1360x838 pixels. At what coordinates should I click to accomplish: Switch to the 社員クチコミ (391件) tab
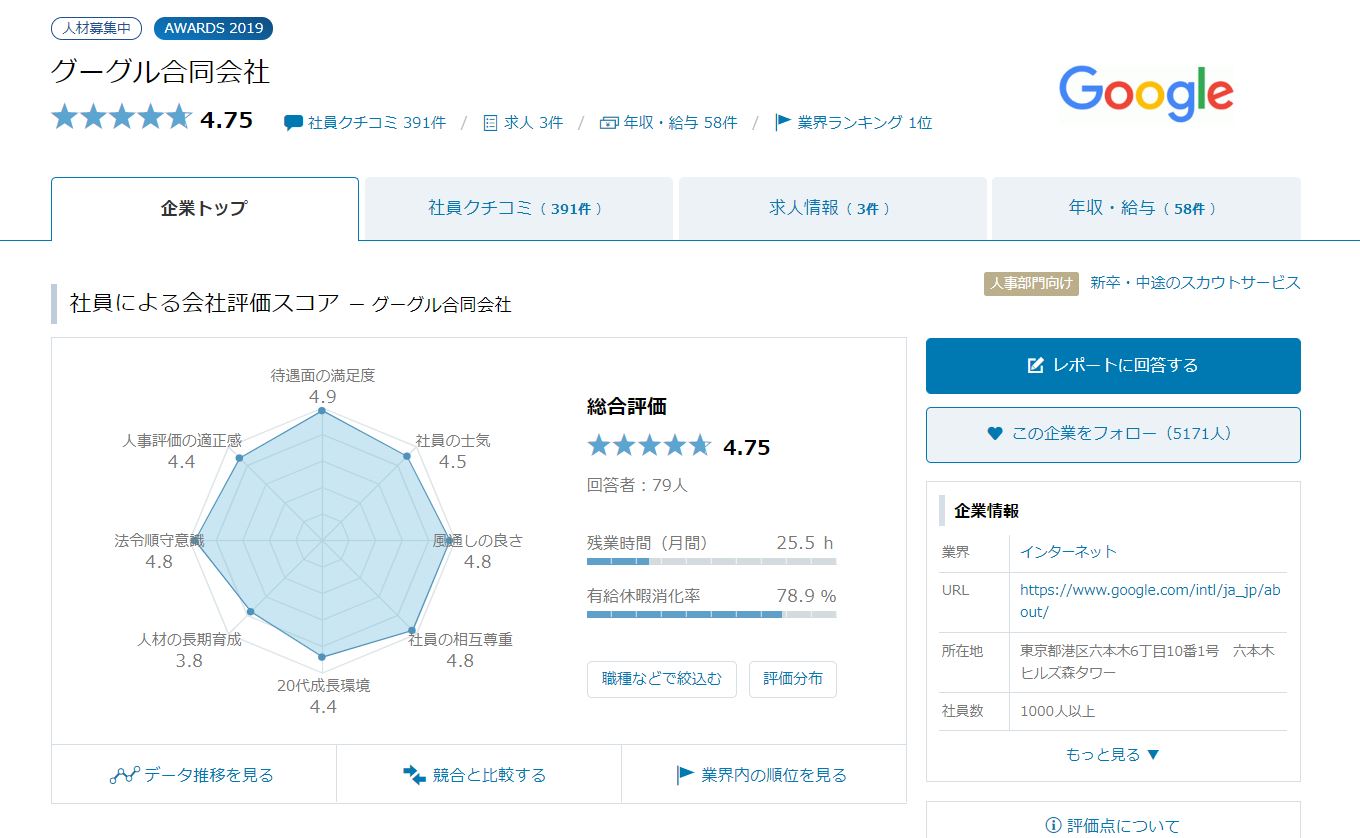pyautogui.click(x=517, y=208)
